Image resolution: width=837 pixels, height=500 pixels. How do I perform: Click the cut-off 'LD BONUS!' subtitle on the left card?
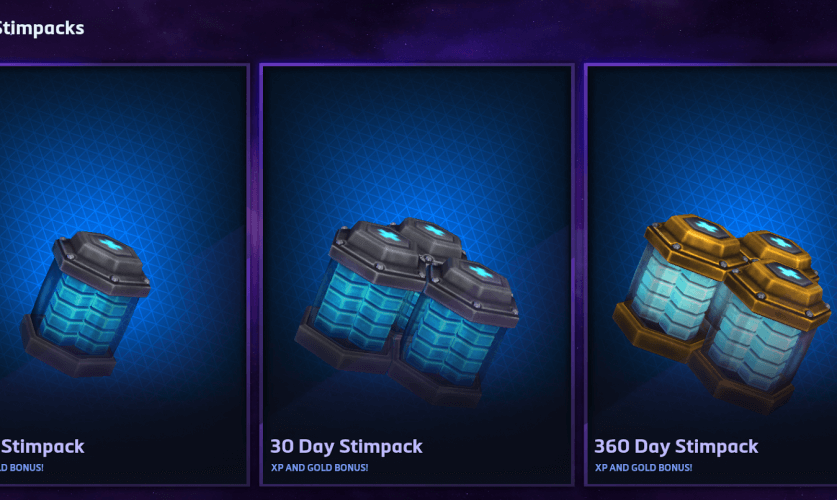click(x=22, y=467)
